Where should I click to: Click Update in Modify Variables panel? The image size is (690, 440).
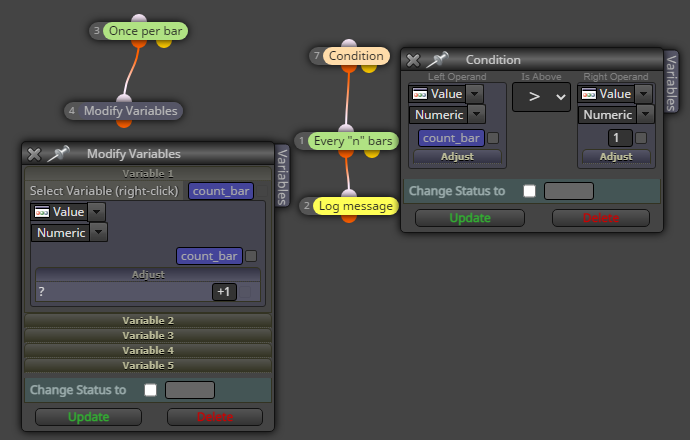(88, 417)
